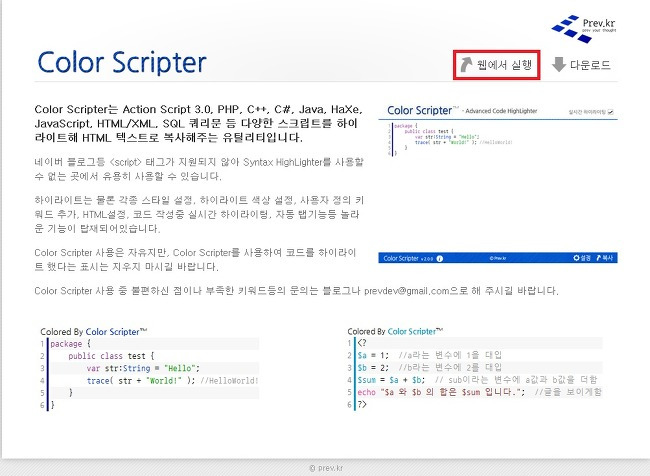Click the curved arrow icon of 웹에서 실행
The width and height of the screenshot is (650, 476).
pos(466,64)
